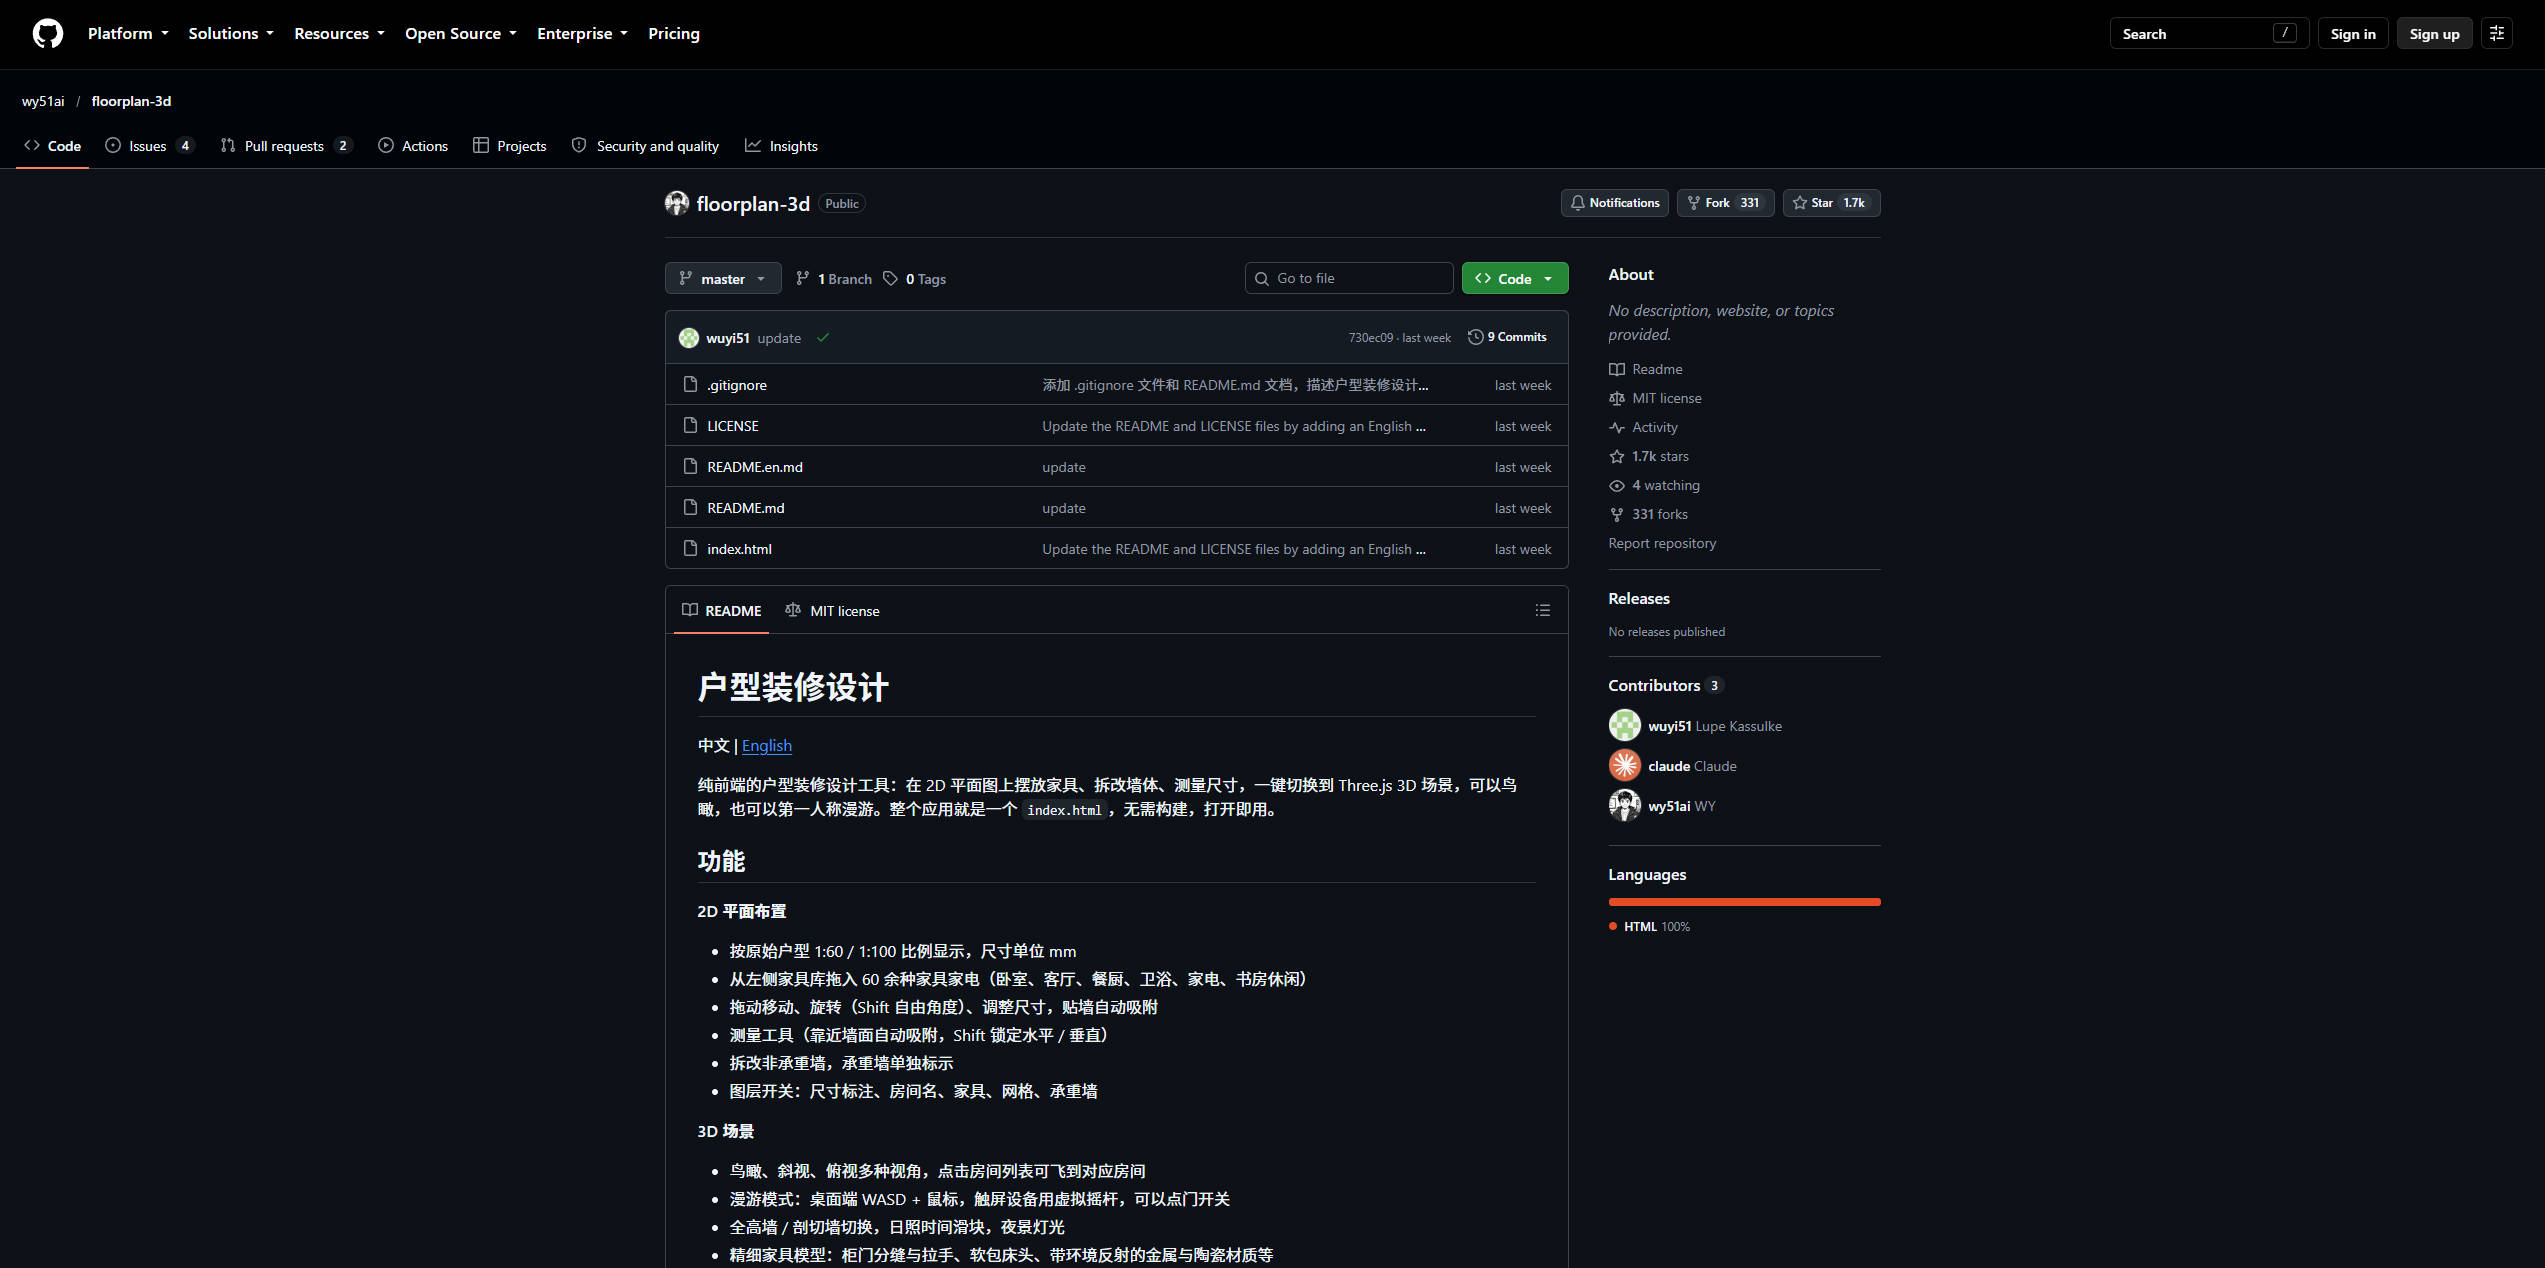Click the LICENSE file icon

[x=690, y=425]
